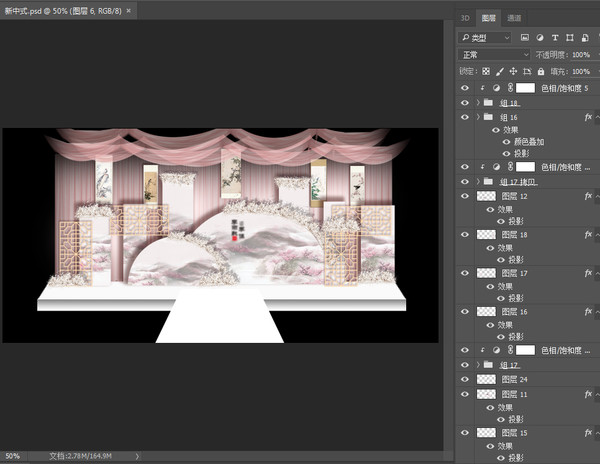Collapse effects of 图层 18
Screen dimensions: 600x464
pos(597,234)
